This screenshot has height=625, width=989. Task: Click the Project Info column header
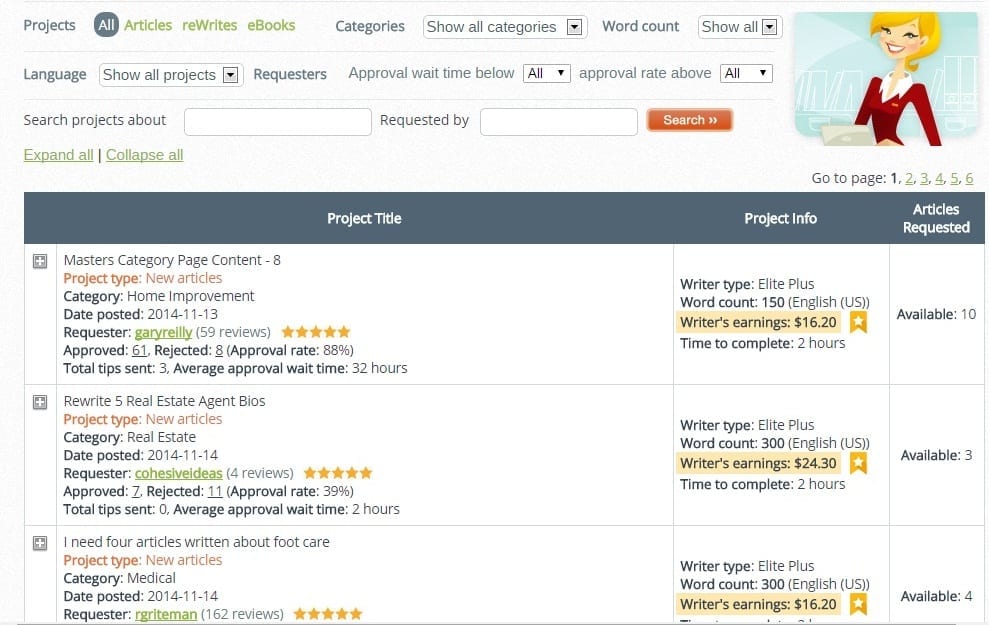tap(781, 218)
